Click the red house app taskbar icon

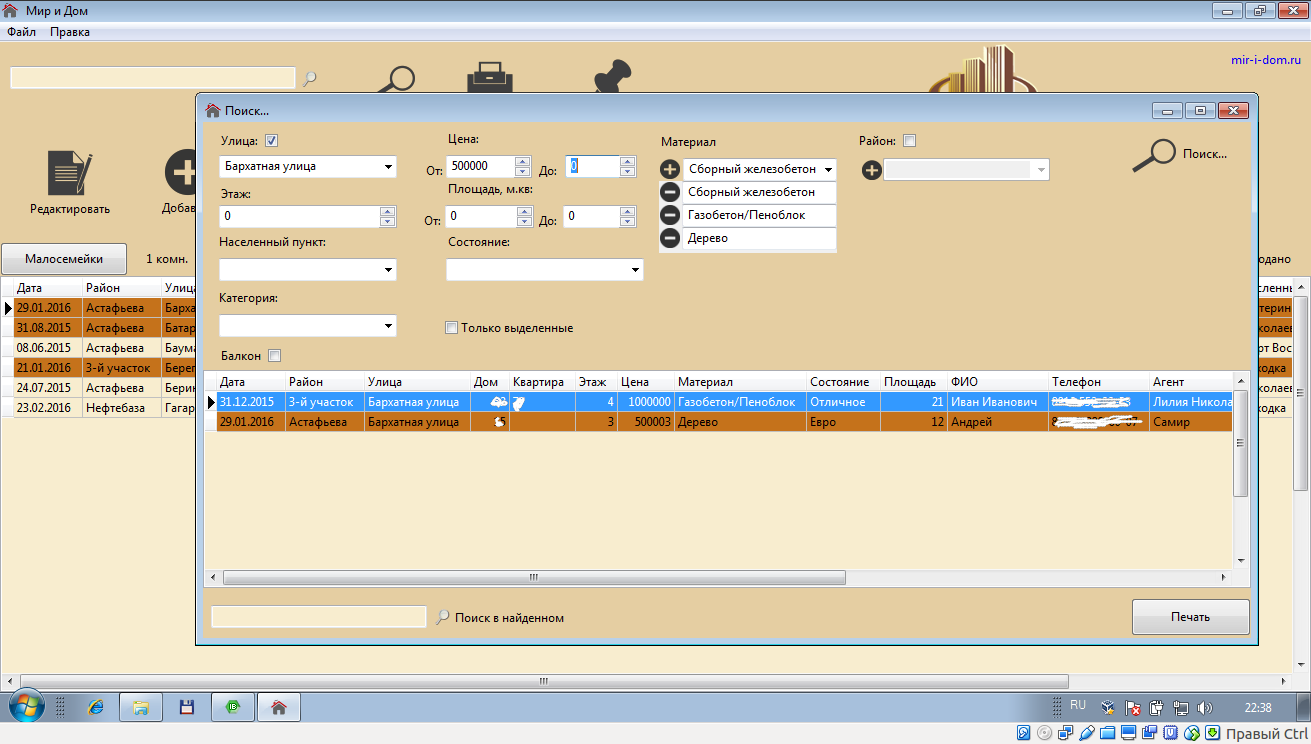point(279,707)
